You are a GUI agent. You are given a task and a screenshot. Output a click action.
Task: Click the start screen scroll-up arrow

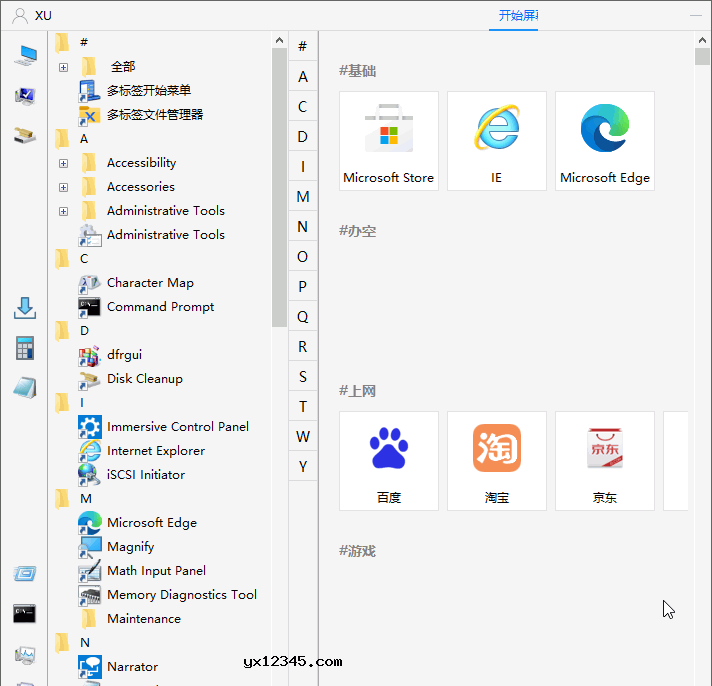point(702,40)
